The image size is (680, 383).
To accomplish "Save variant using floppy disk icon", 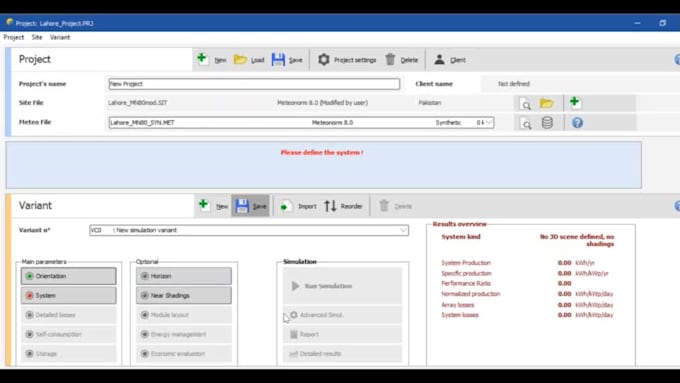I will point(242,206).
